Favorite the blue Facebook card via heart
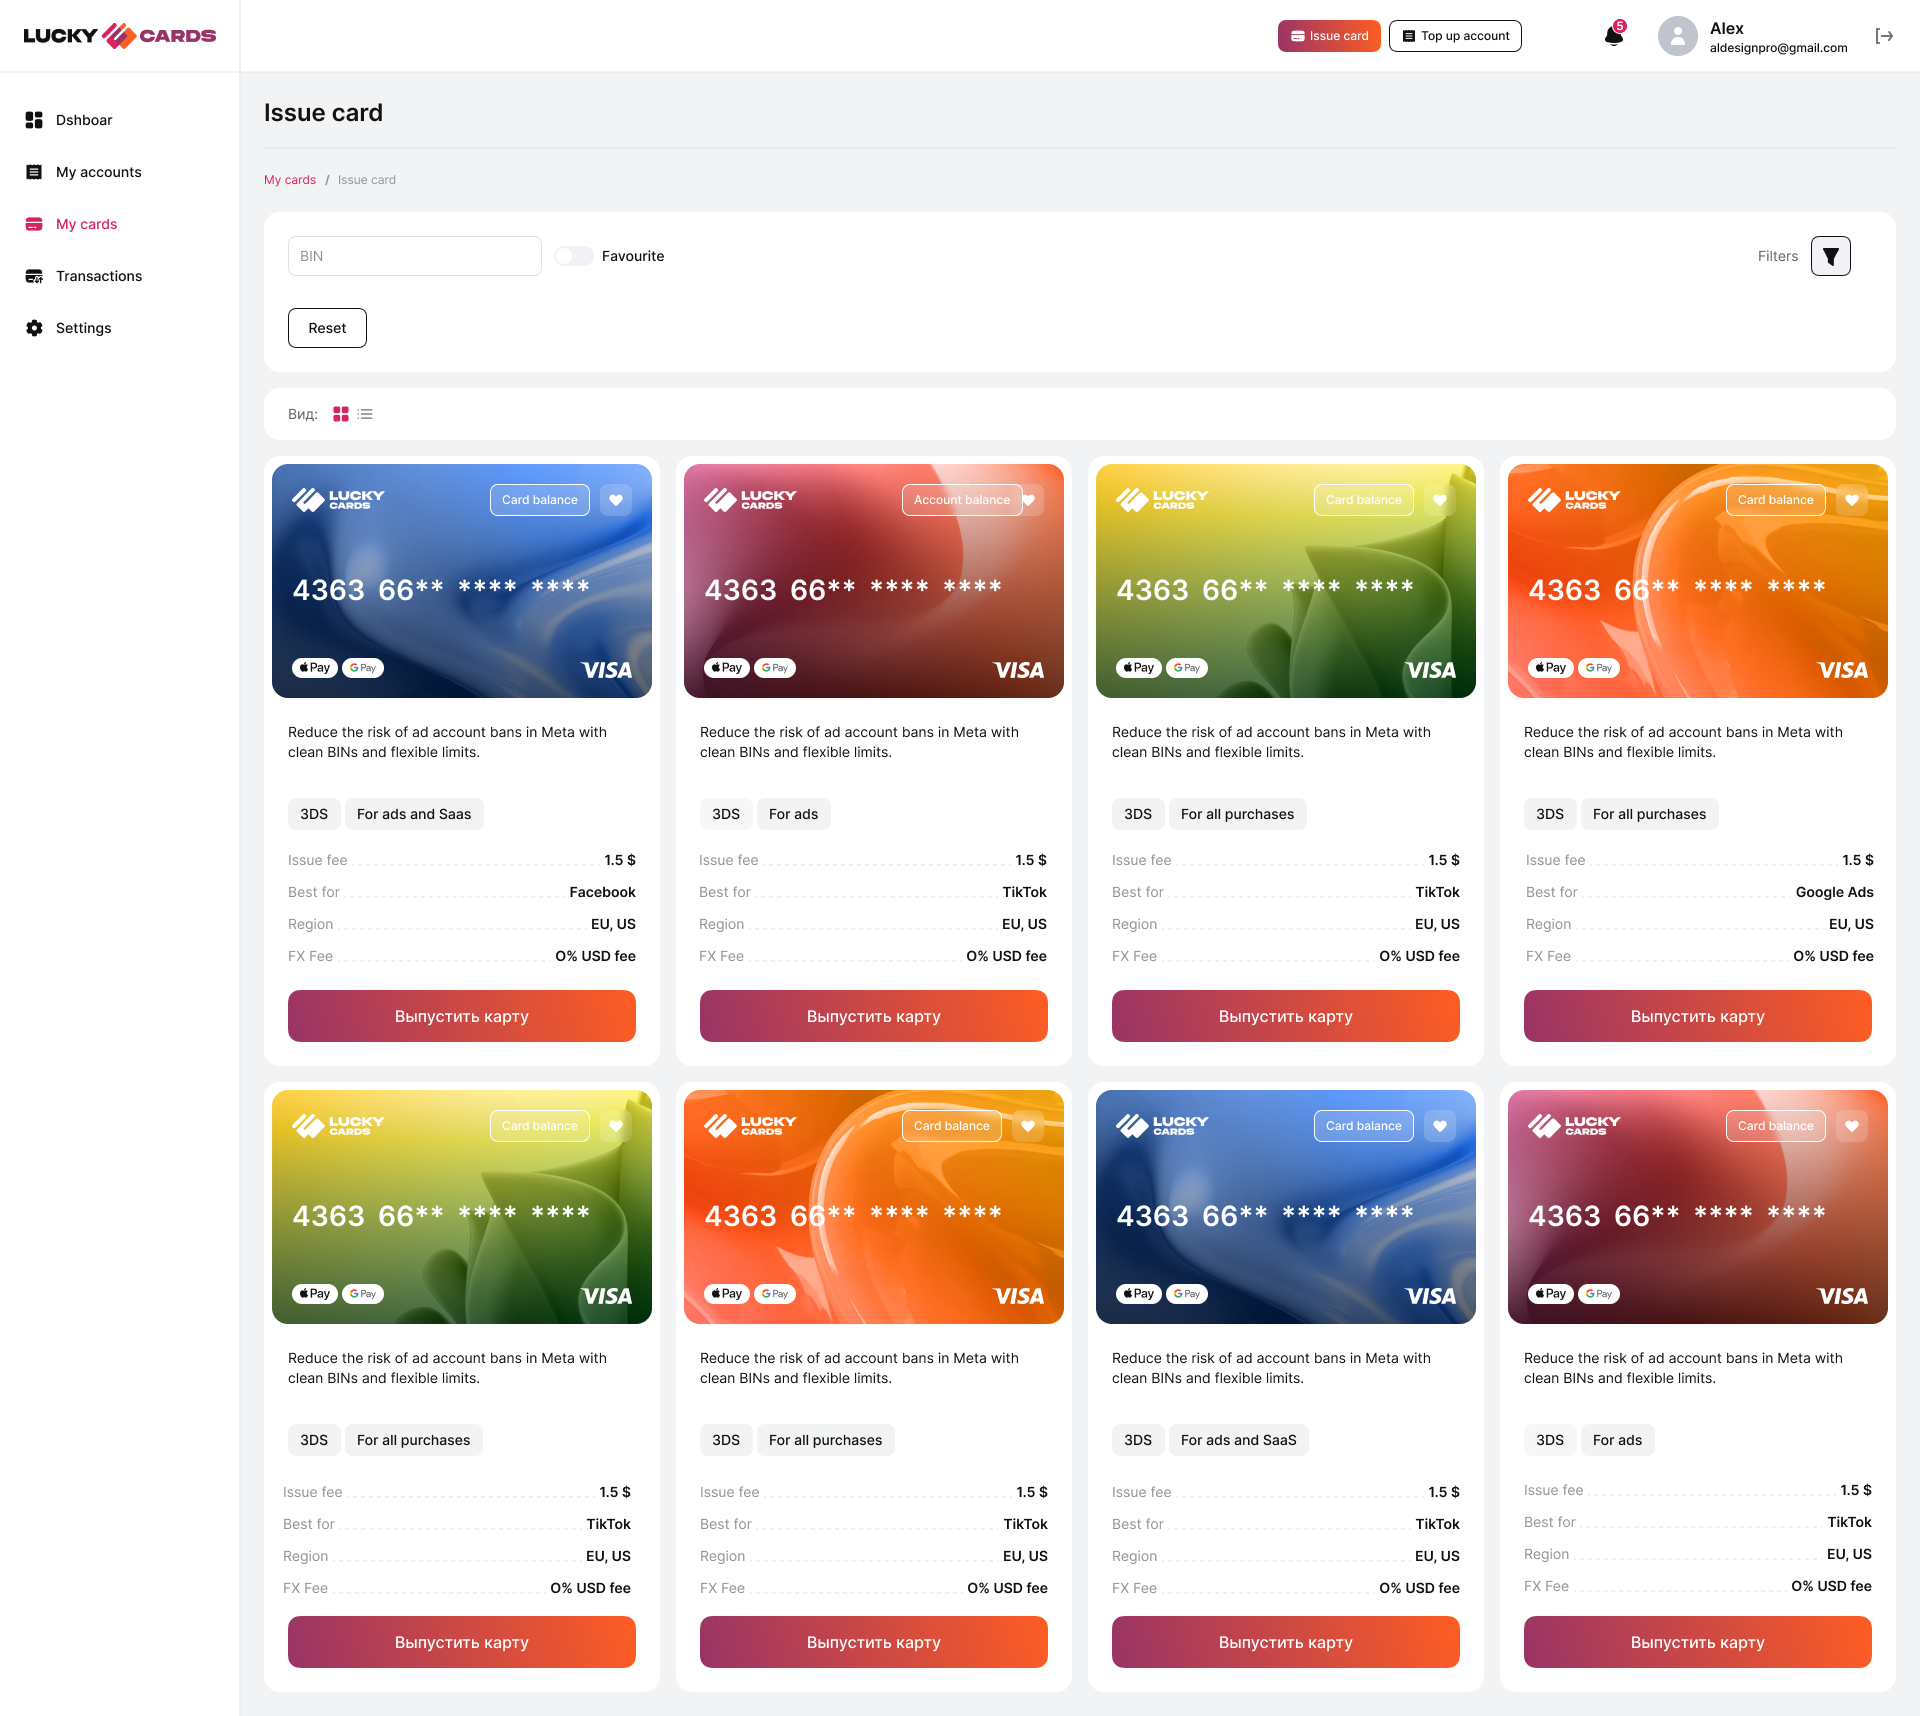 tap(616, 500)
